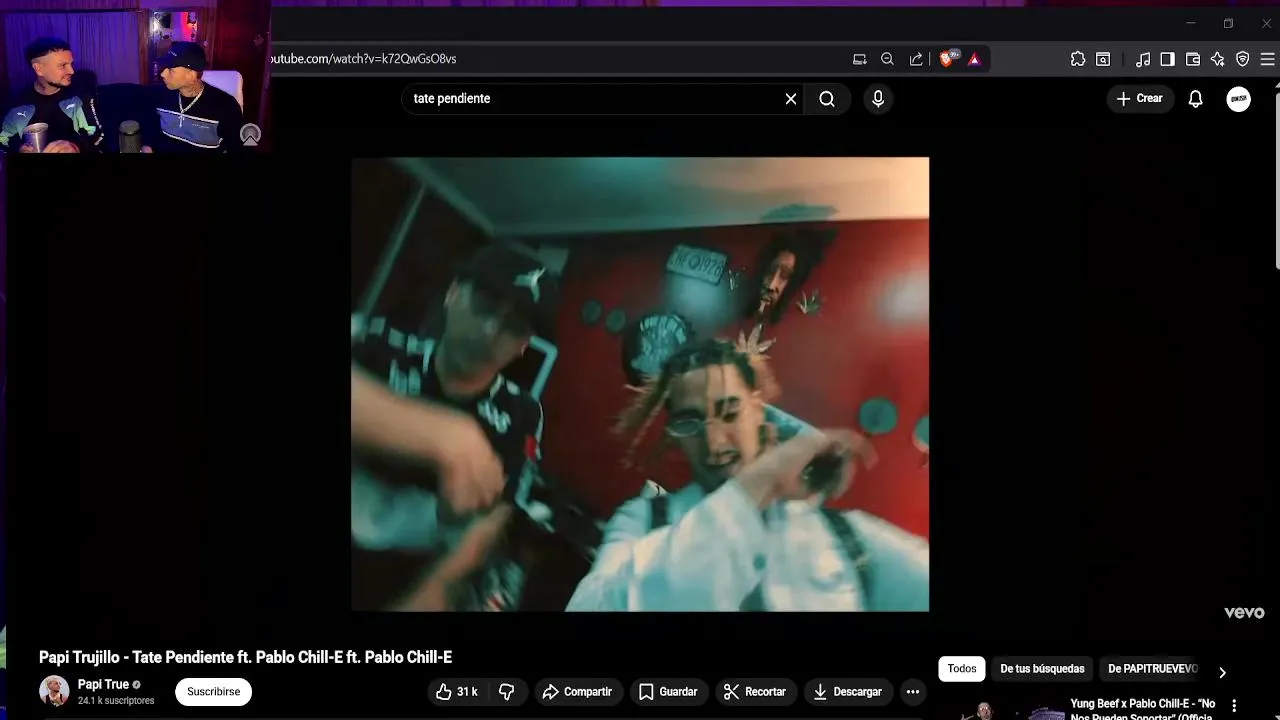Screen dimensions: 1280x720
Task: Open the Brave Wallet icon
Action: coord(1193,59)
